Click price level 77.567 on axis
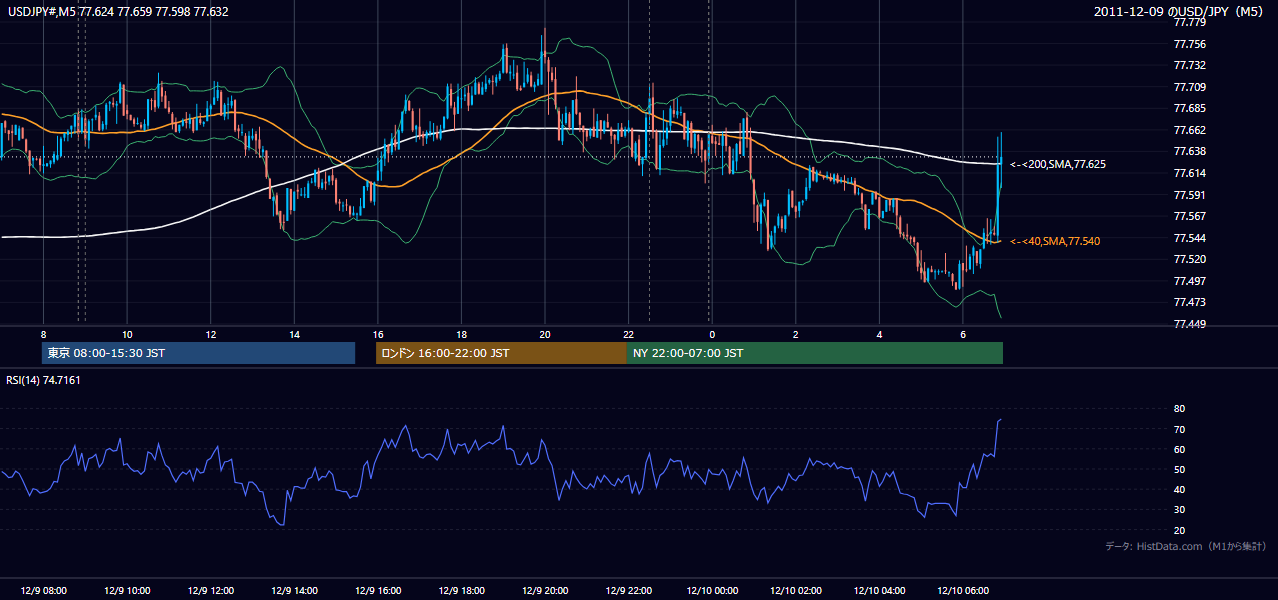This screenshot has width=1278, height=600. (x=1188, y=216)
